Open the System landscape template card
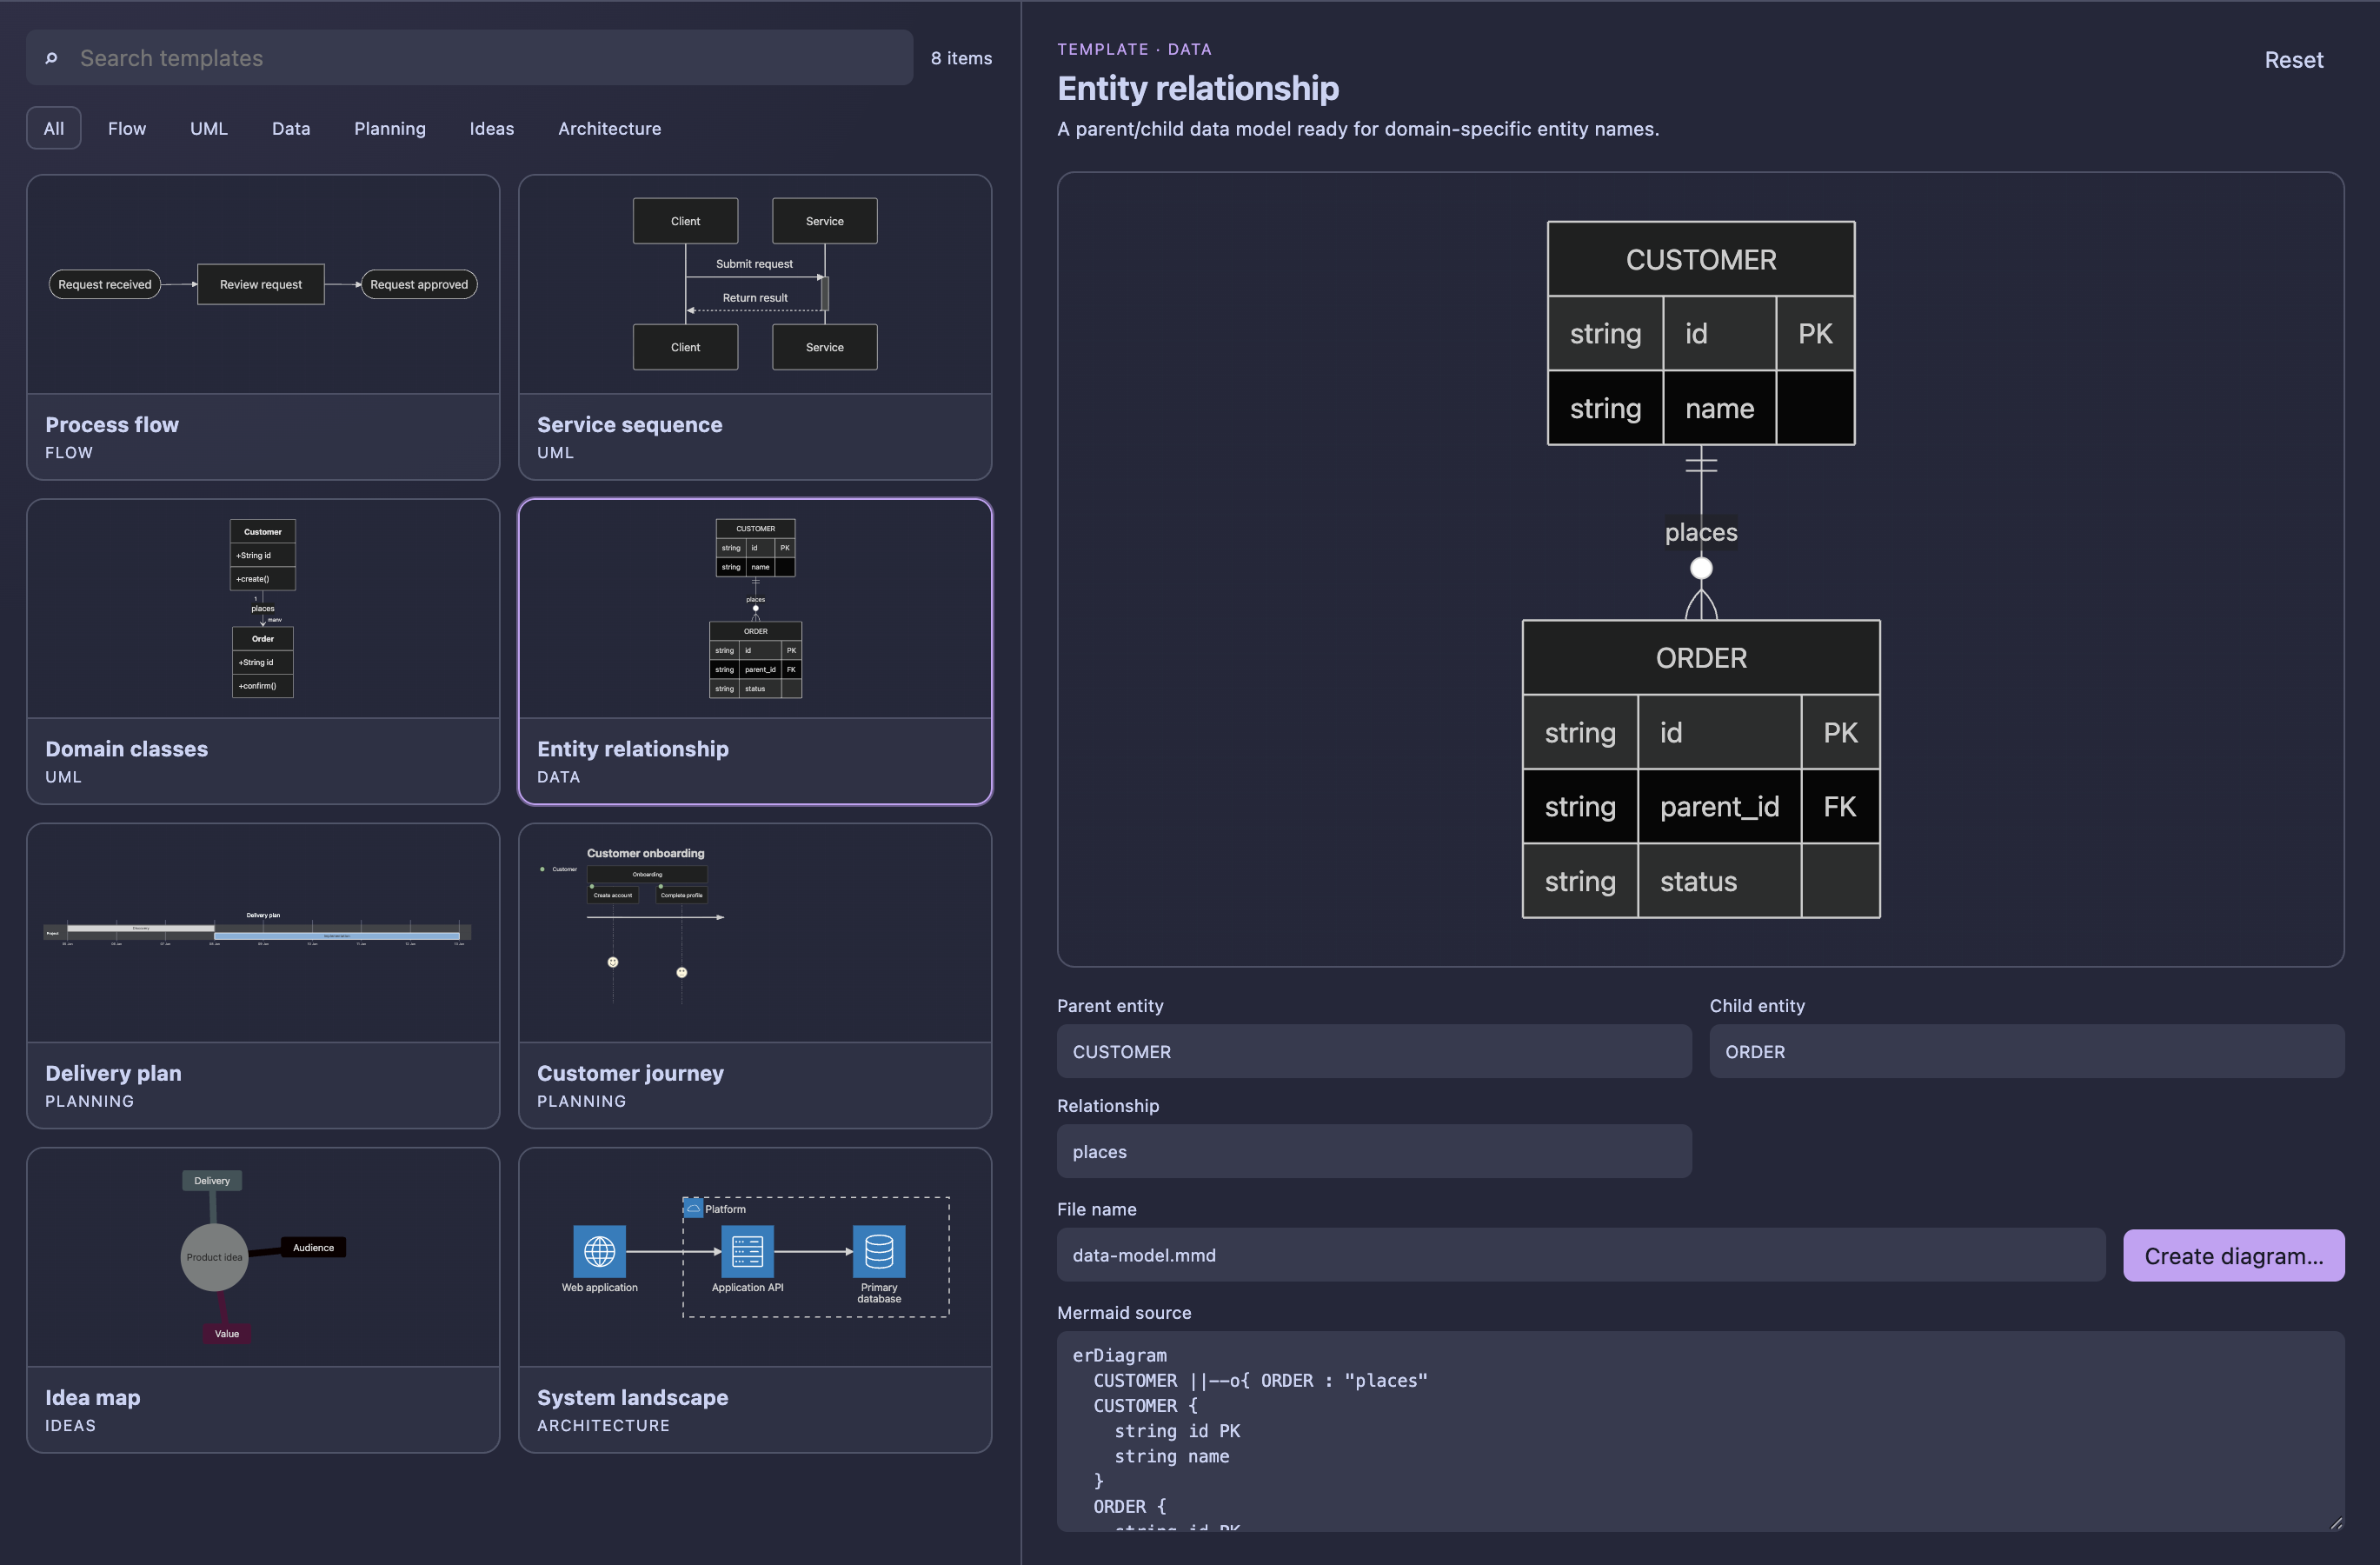Image resolution: width=2380 pixels, height=1565 pixels. pos(755,1299)
